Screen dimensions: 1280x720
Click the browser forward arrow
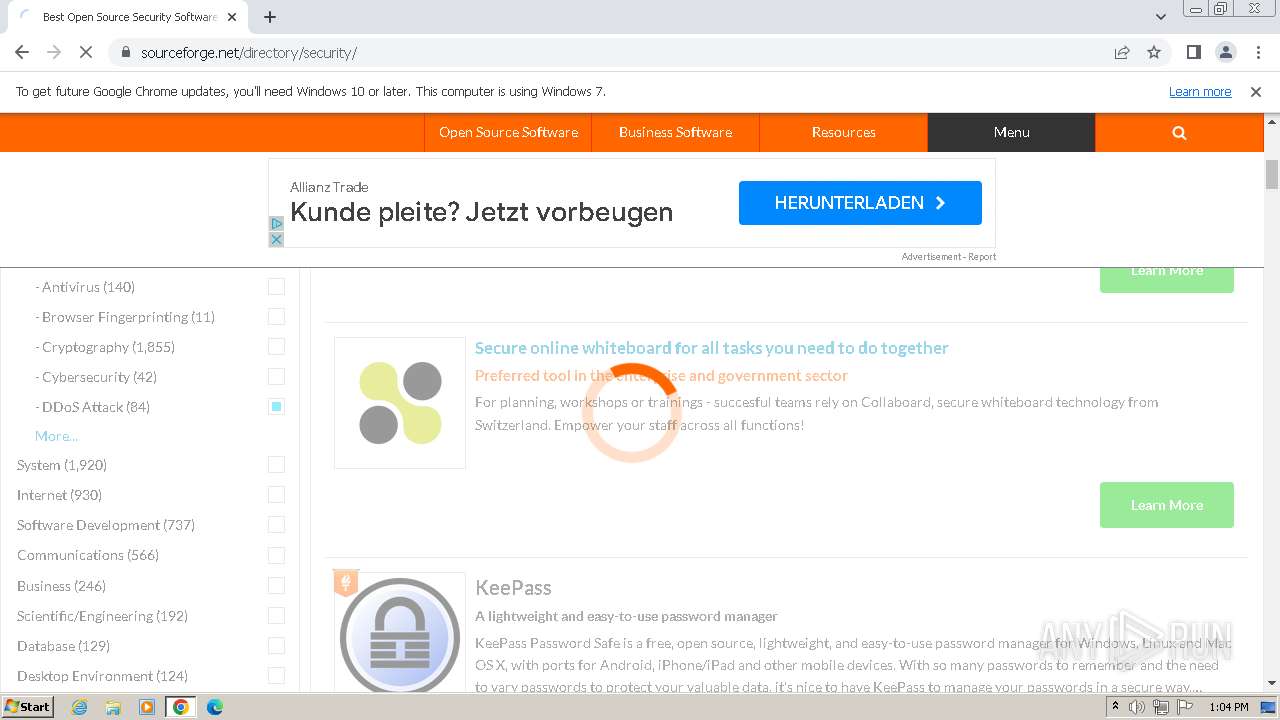coord(54,52)
